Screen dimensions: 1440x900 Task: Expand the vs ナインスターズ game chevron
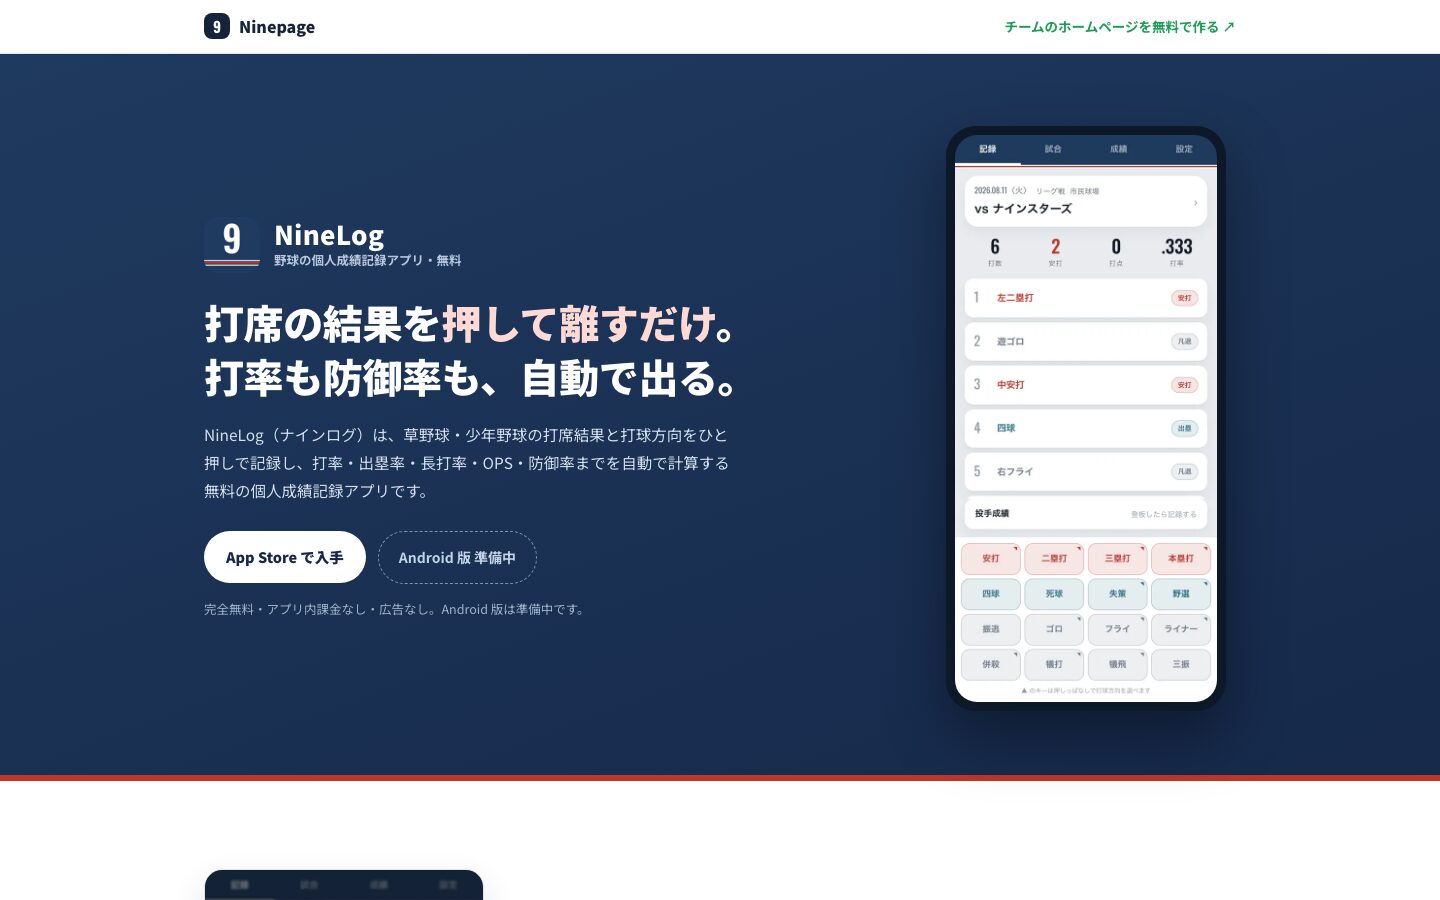coord(1195,203)
